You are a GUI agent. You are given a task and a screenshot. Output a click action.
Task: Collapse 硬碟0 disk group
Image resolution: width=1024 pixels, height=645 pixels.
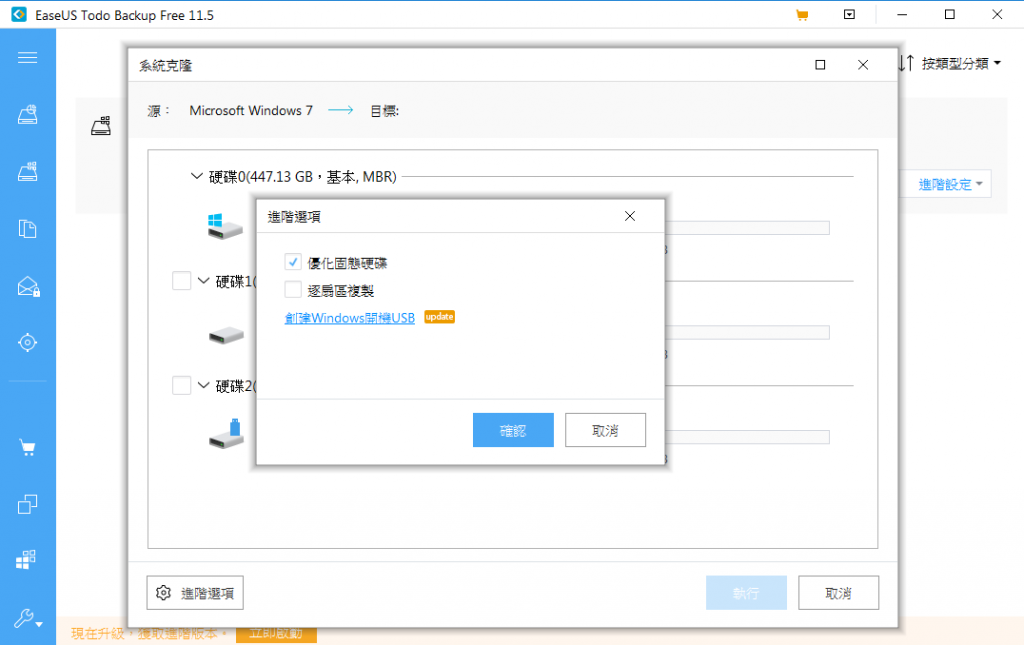[196, 176]
